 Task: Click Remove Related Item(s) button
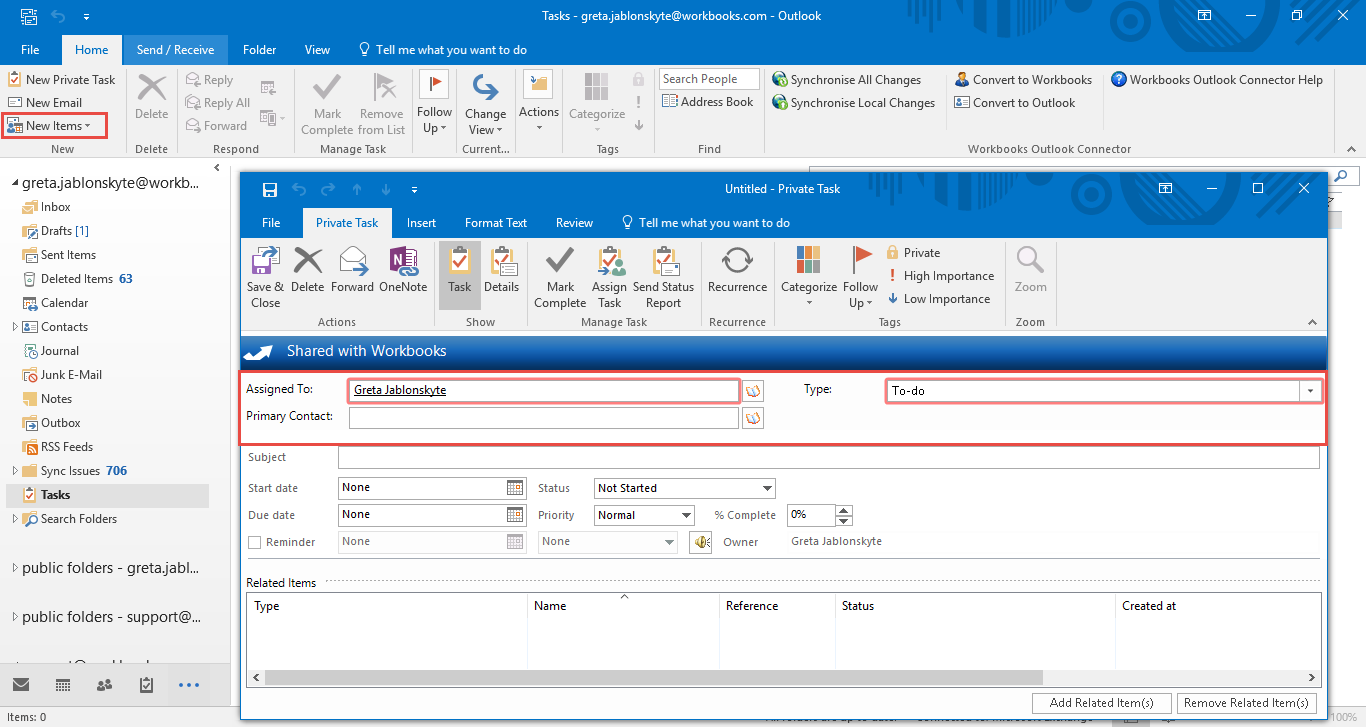1247,703
